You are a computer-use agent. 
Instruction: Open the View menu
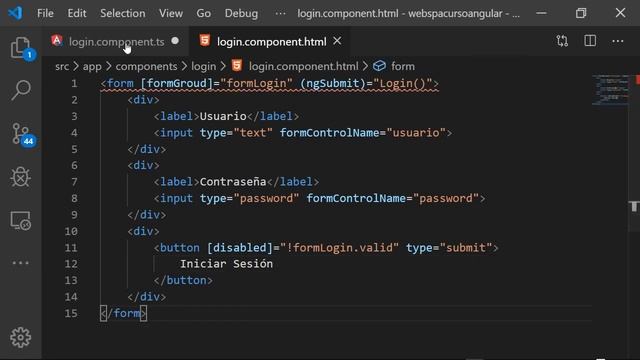171,13
